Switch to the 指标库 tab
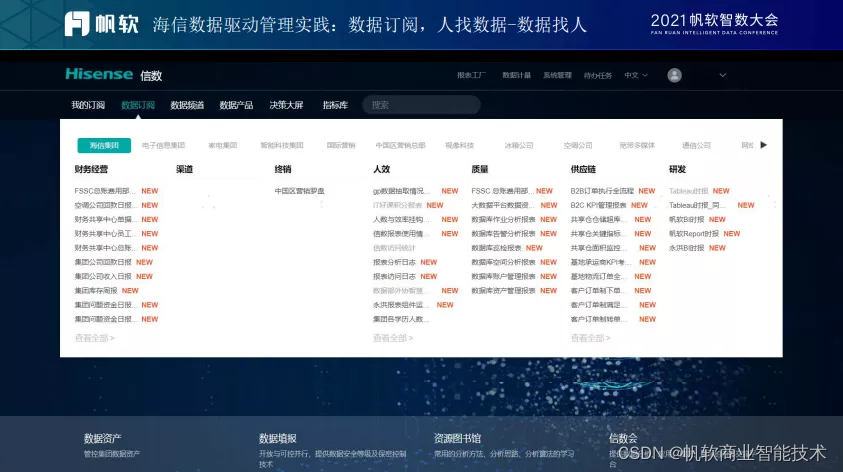This screenshot has height=472, width=843. (335, 105)
